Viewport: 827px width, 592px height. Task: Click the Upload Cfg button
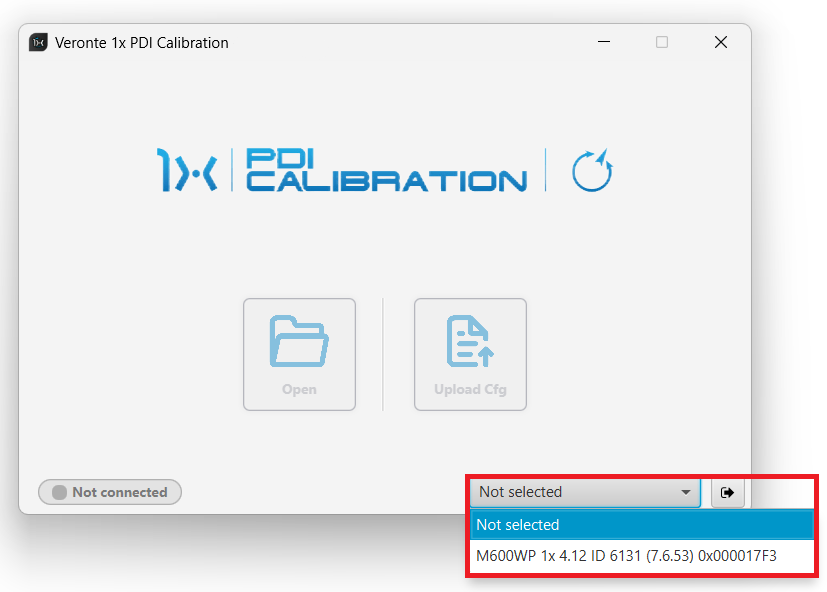coord(470,354)
